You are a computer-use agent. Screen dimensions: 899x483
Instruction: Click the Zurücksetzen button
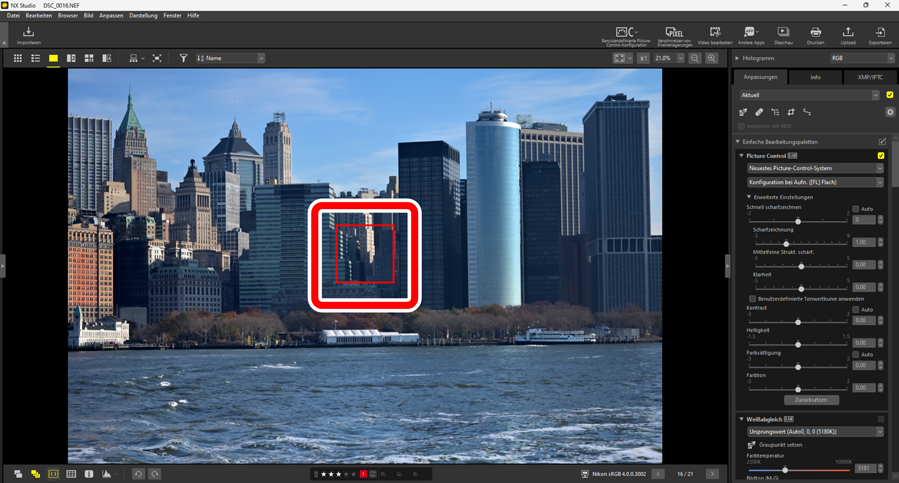(811, 400)
